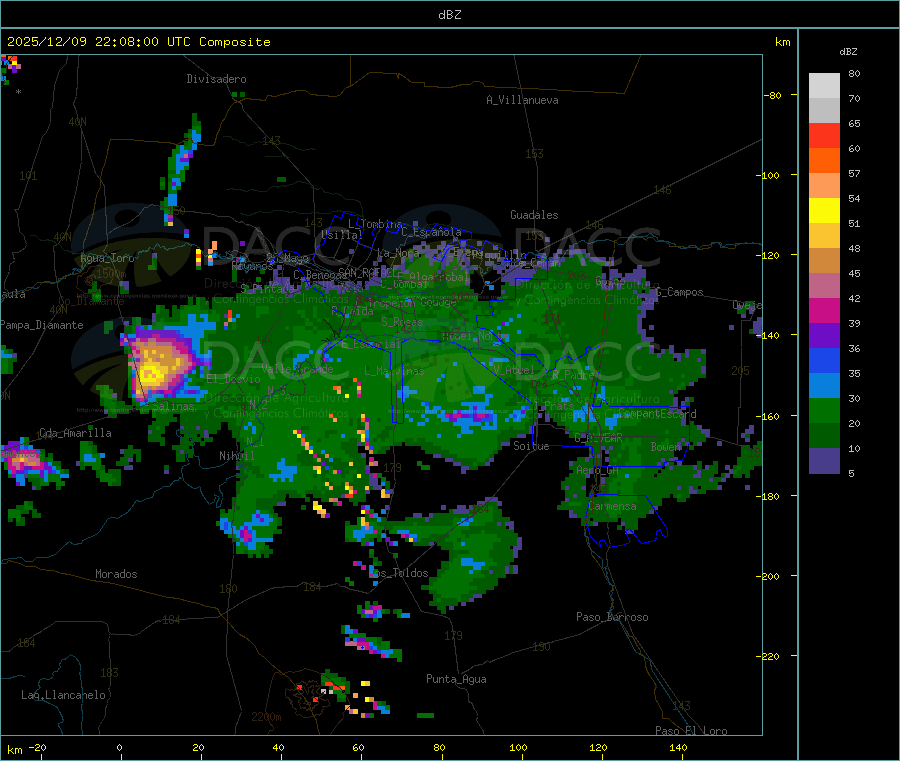Click the red 60–65 dBZ legend swatch
The image size is (900, 761).
[824, 135]
